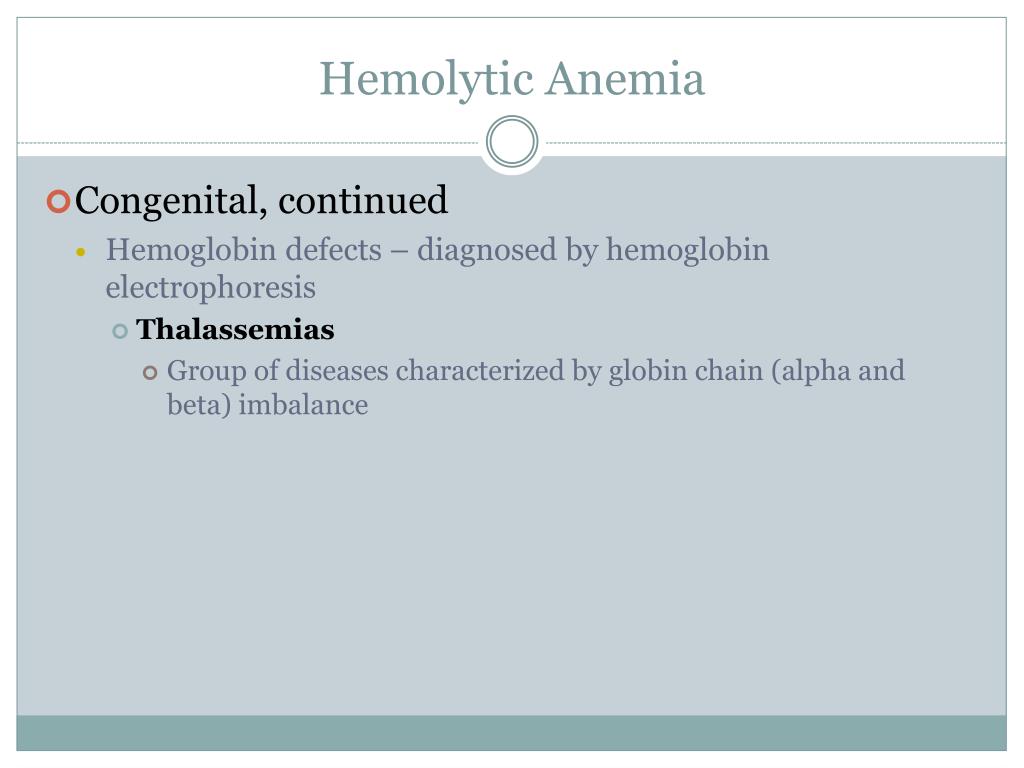Click the word Hemolytic in the title

point(426,79)
